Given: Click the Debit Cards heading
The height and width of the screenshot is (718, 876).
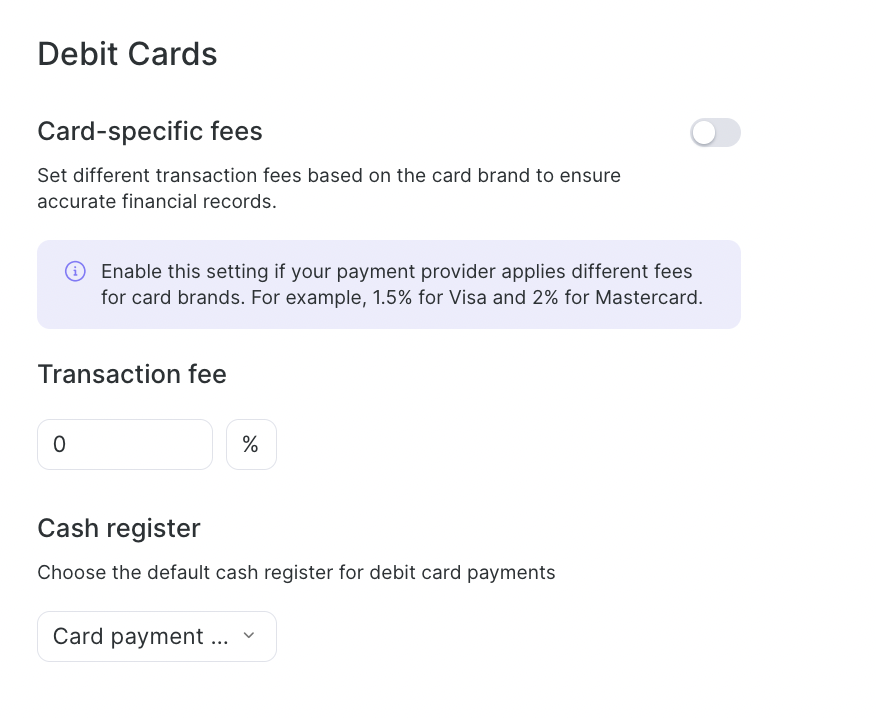Looking at the screenshot, I should click(127, 54).
